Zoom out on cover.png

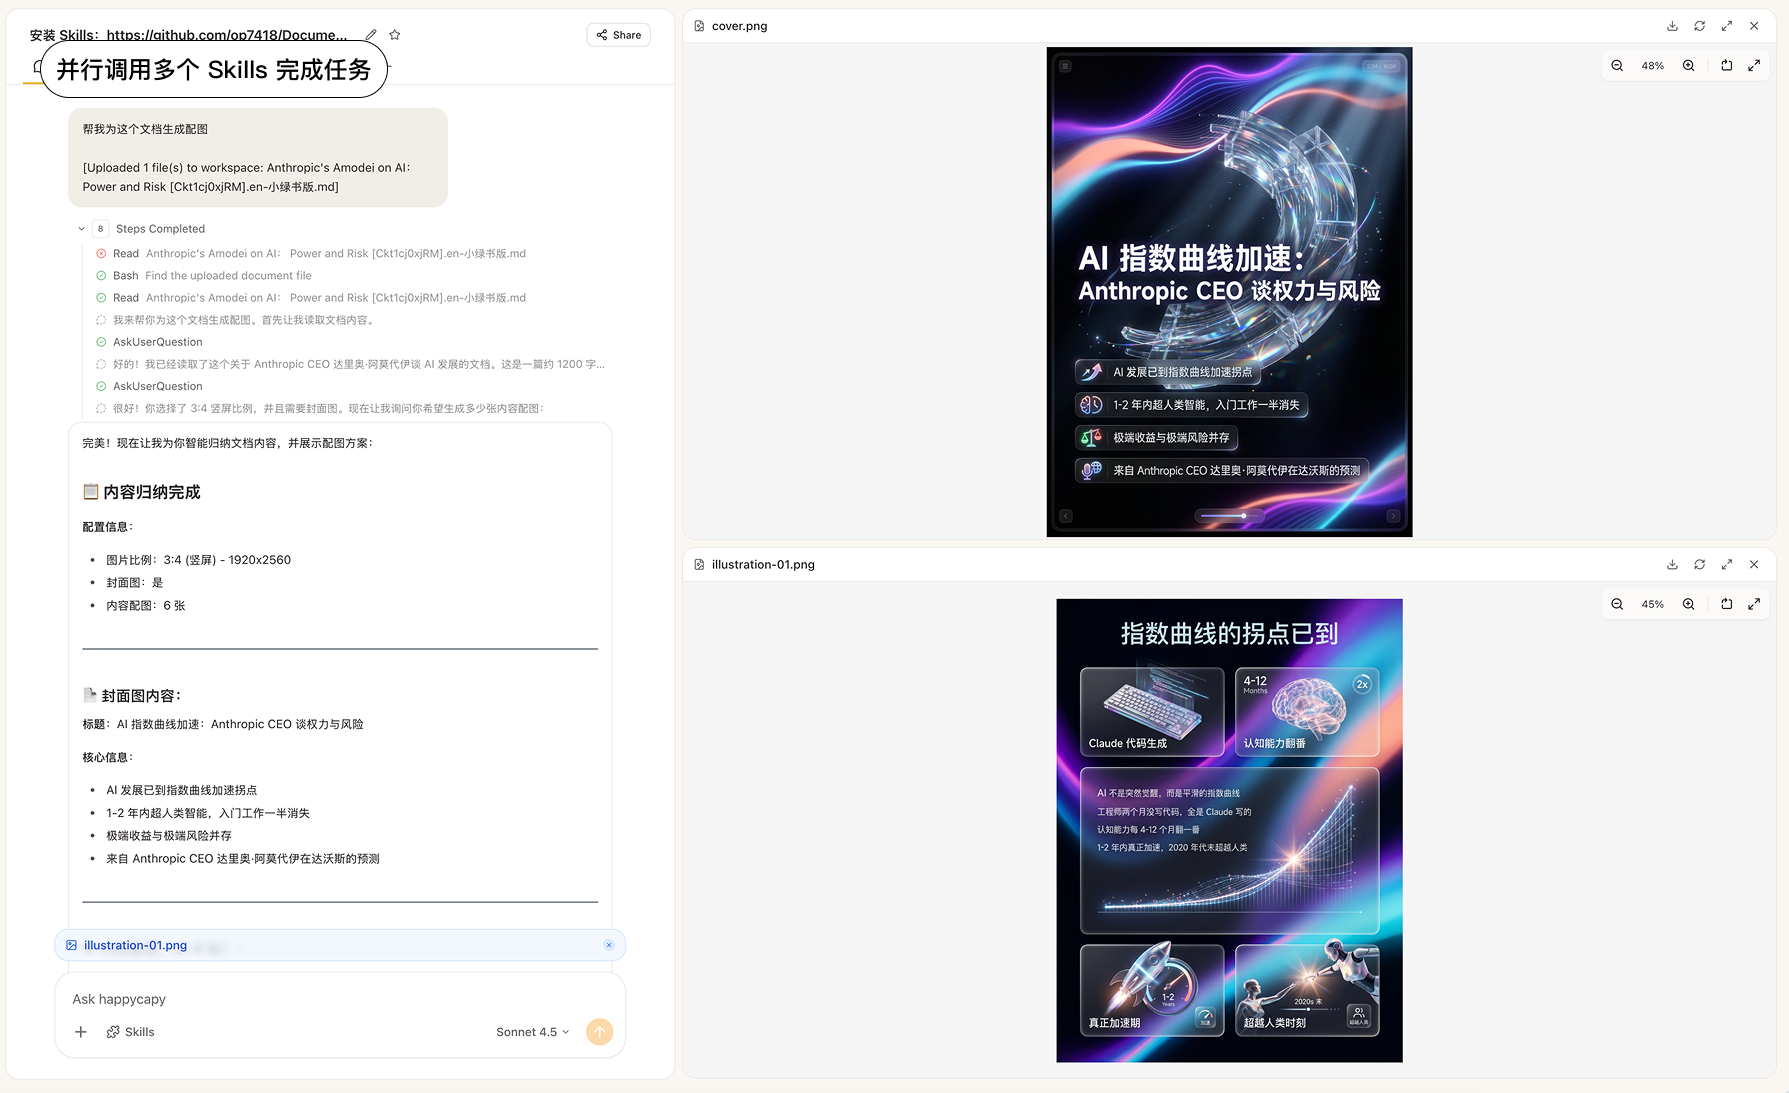point(1617,66)
